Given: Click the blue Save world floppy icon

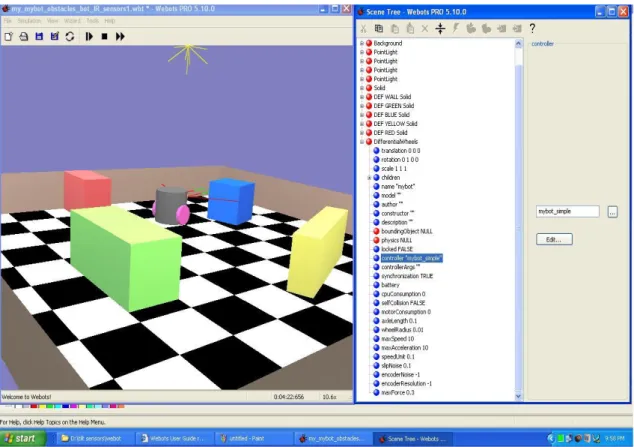Looking at the screenshot, I should 39,36.
